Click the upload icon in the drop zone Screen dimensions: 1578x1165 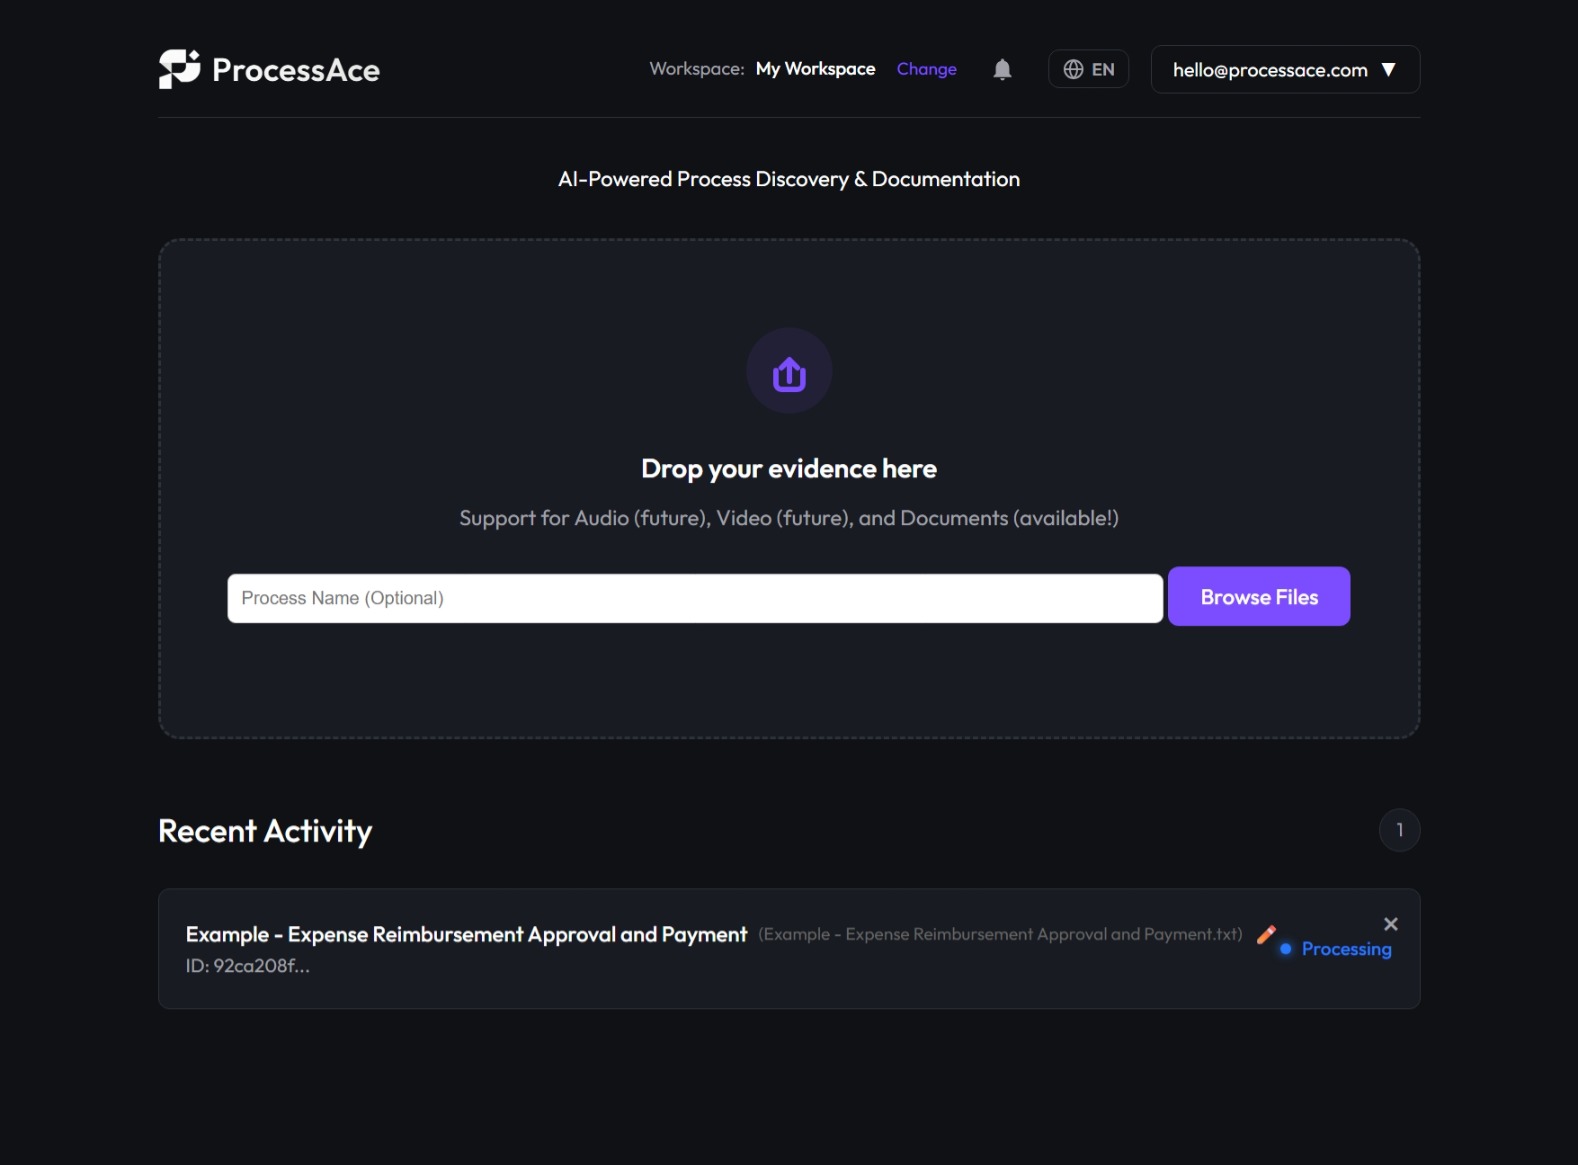(x=789, y=371)
